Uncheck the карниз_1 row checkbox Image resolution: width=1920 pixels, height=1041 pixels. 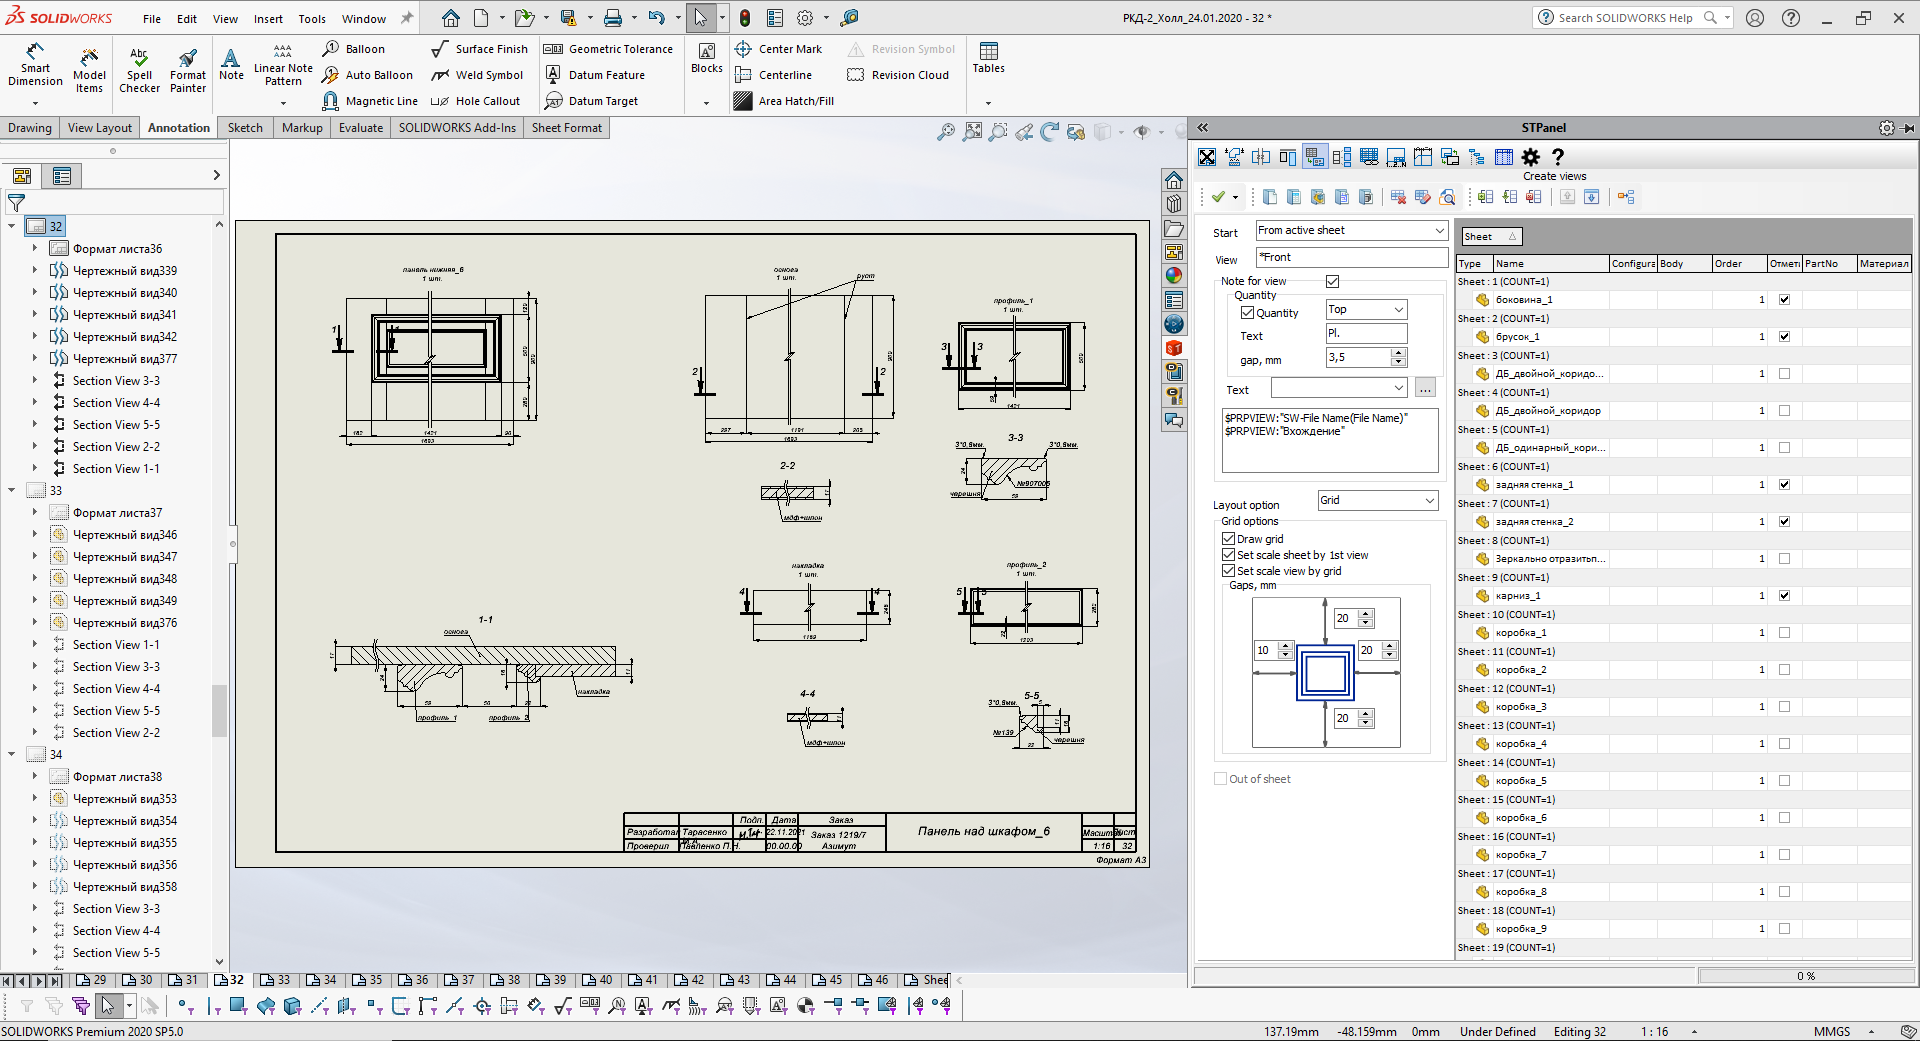(1784, 596)
